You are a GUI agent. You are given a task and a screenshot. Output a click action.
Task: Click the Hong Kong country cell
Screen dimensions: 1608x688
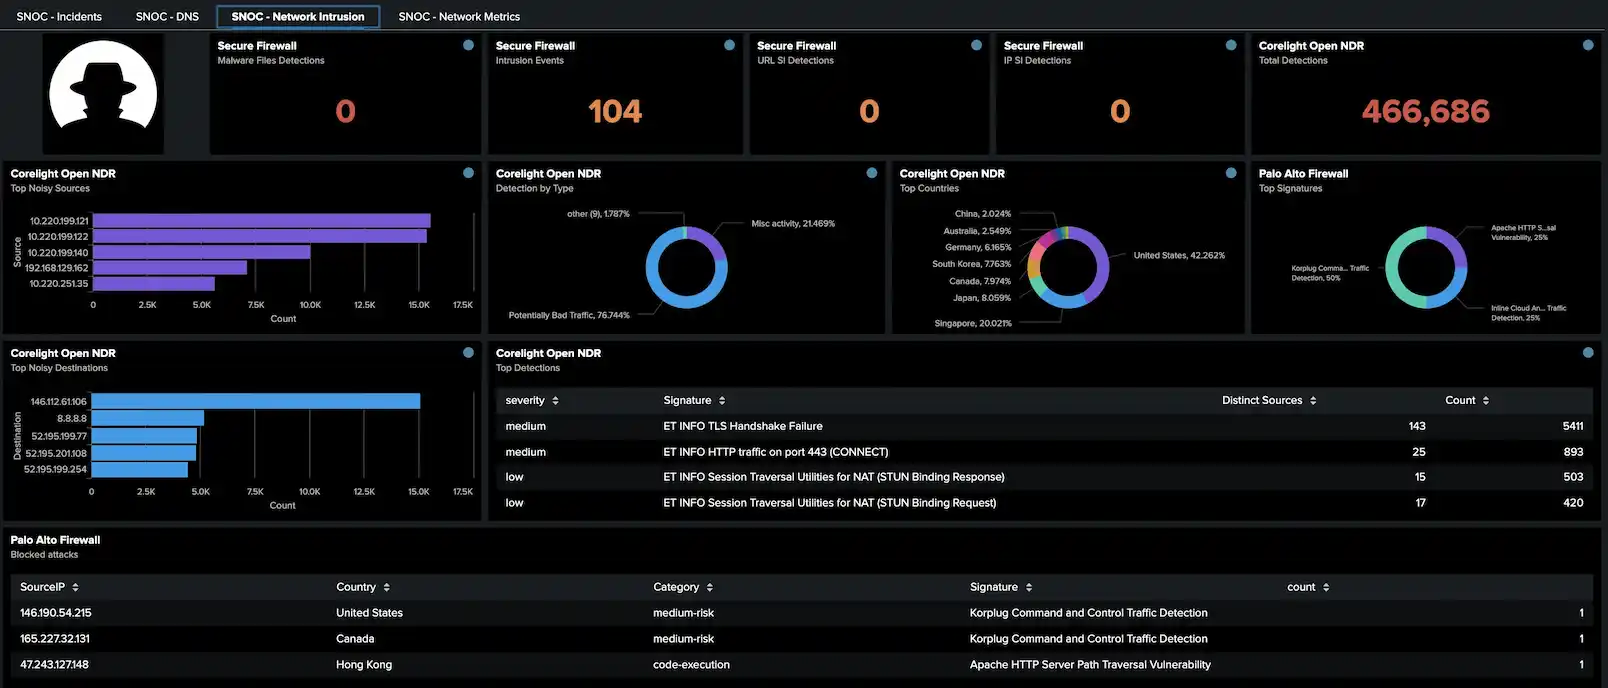pyautogui.click(x=364, y=665)
